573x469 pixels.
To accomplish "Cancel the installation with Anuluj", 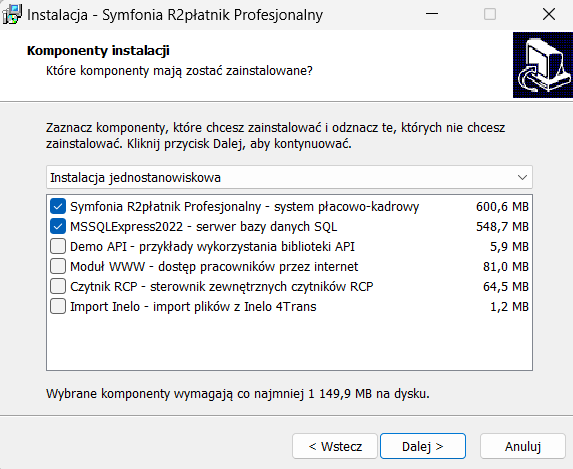I will (523, 446).
